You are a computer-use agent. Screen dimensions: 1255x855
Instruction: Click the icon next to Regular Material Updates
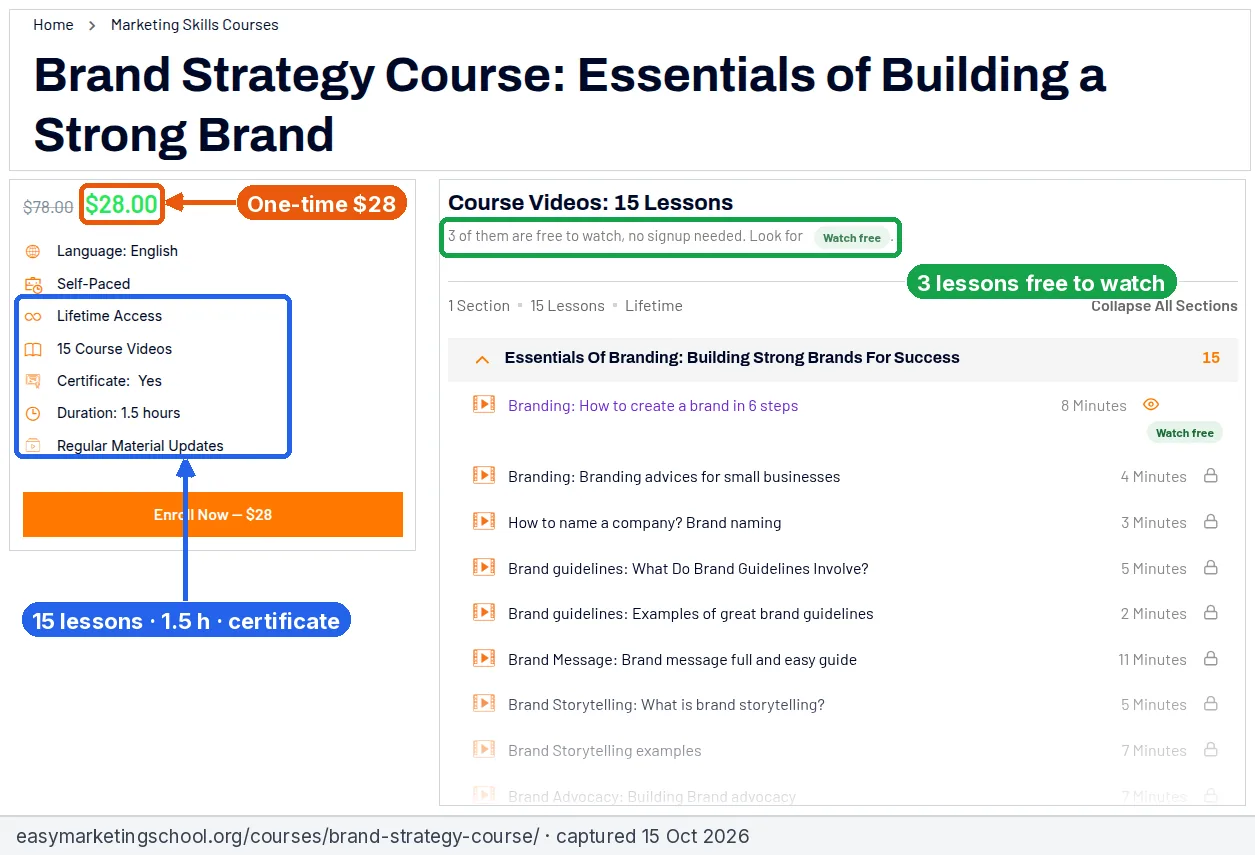33,446
